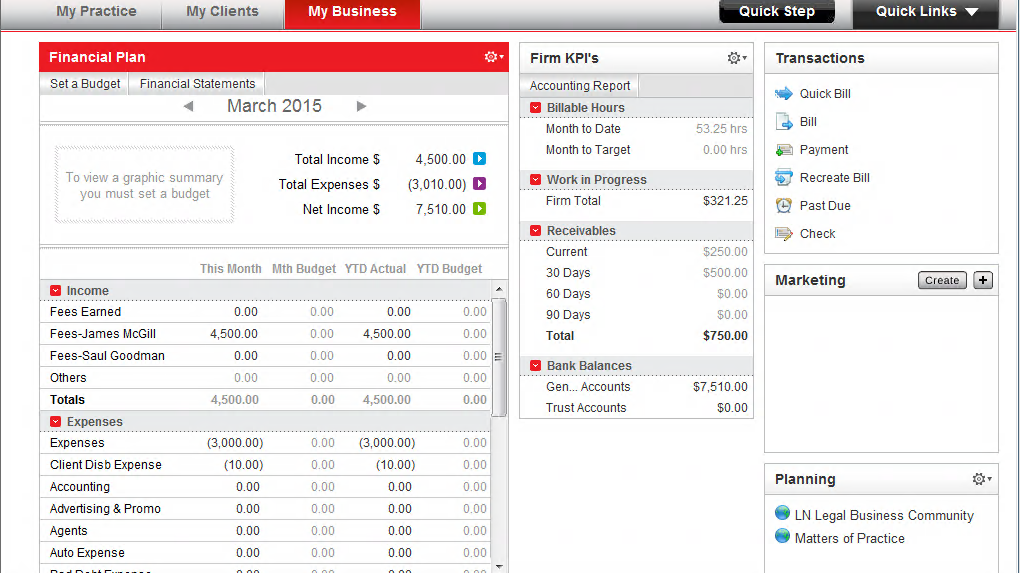Switch to the My Practice tab
The height and width of the screenshot is (573, 1020).
point(96,13)
